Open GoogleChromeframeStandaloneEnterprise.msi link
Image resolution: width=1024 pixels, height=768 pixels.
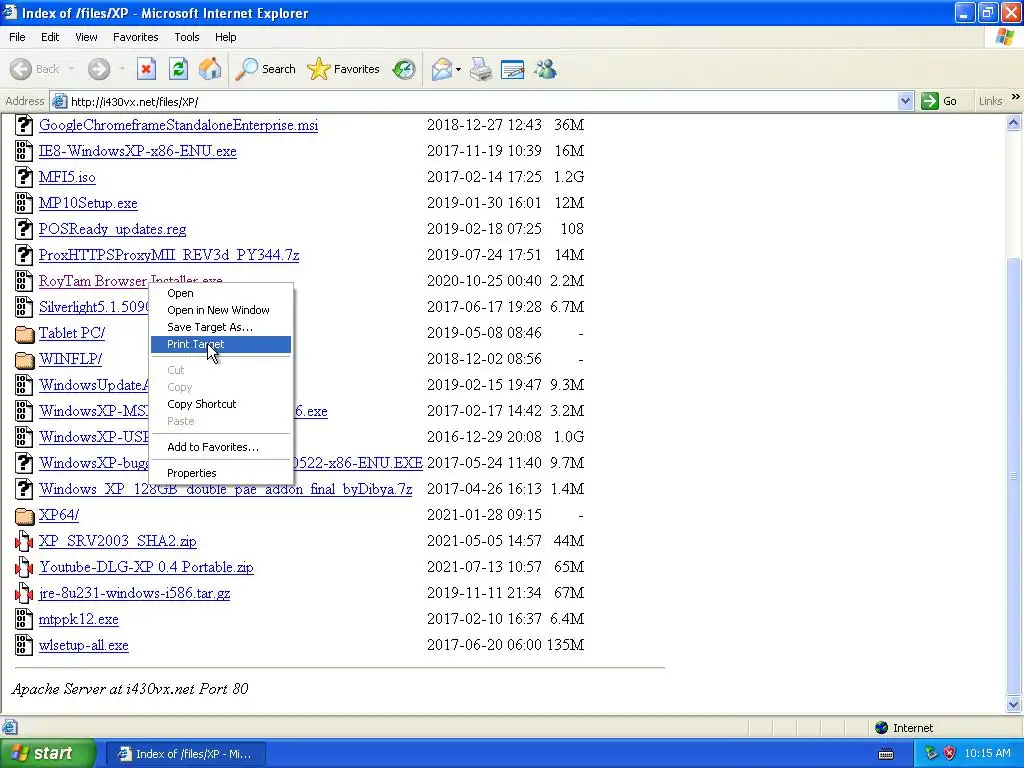pyautogui.click(x=178, y=125)
